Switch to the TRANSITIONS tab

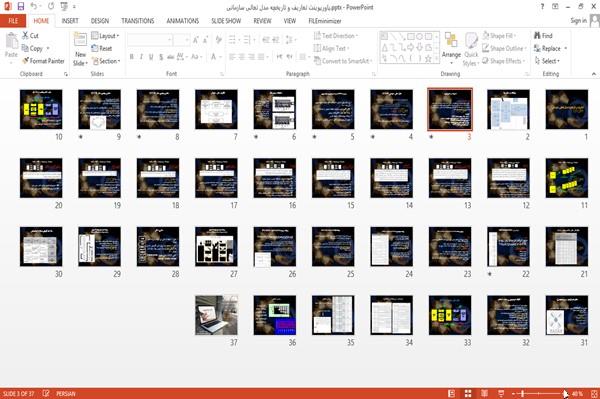(138, 21)
